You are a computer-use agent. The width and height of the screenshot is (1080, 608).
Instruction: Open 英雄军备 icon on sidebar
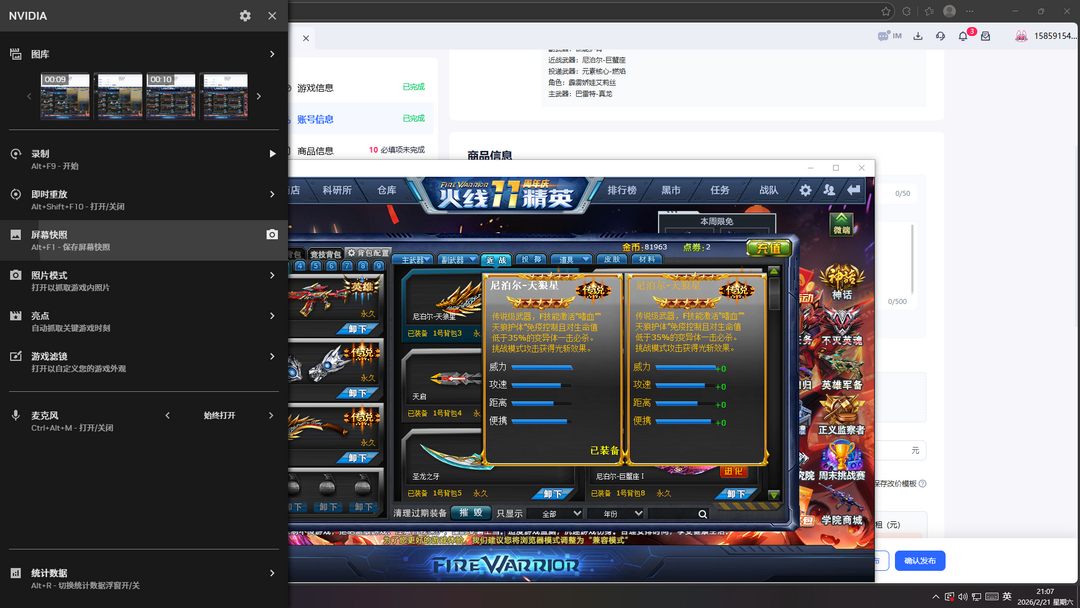click(x=842, y=372)
